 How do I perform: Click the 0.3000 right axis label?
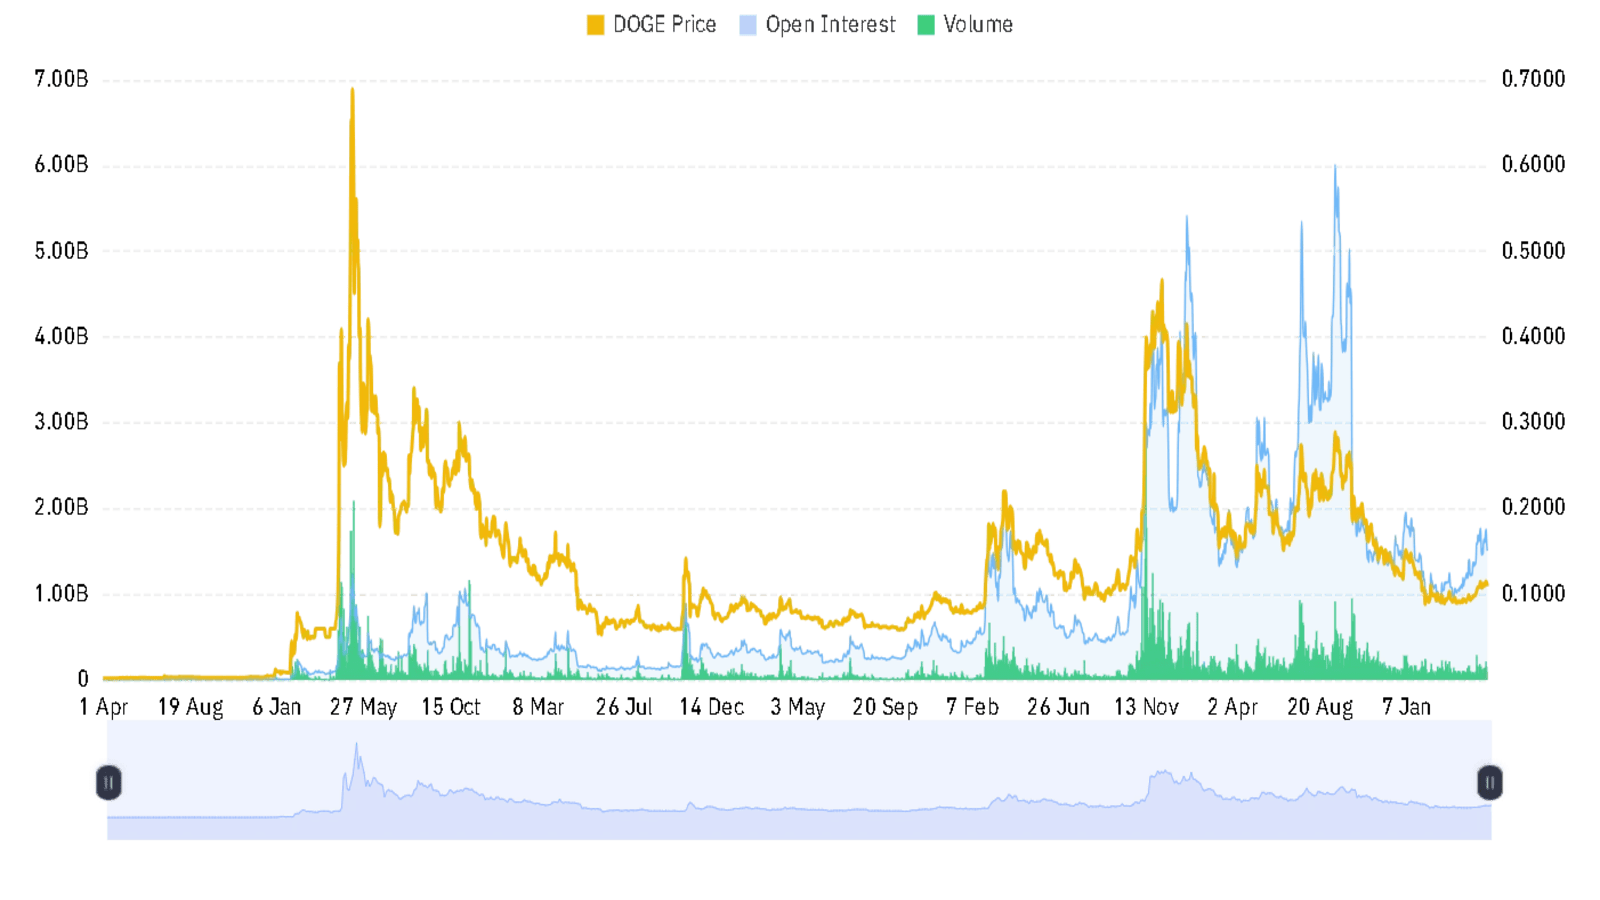point(1533,422)
